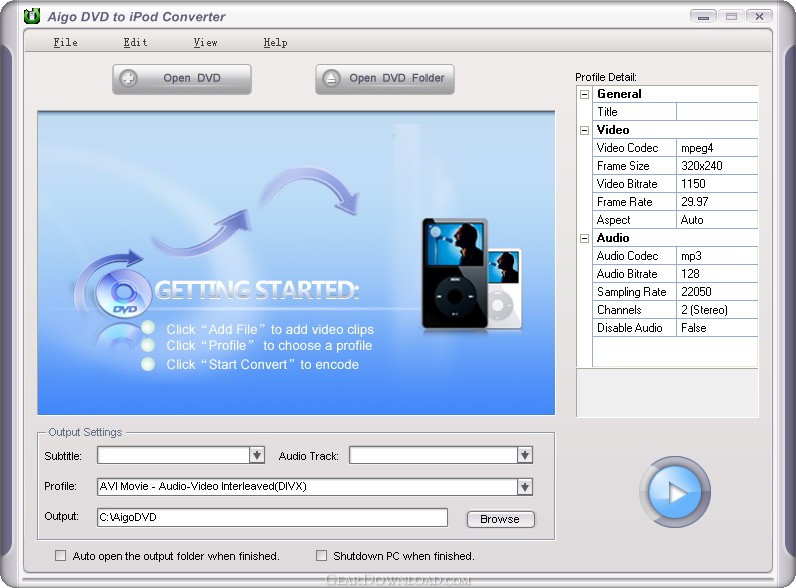796x588 pixels.
Task: Enable auto open output folder when finished
Action: (60, 556)
